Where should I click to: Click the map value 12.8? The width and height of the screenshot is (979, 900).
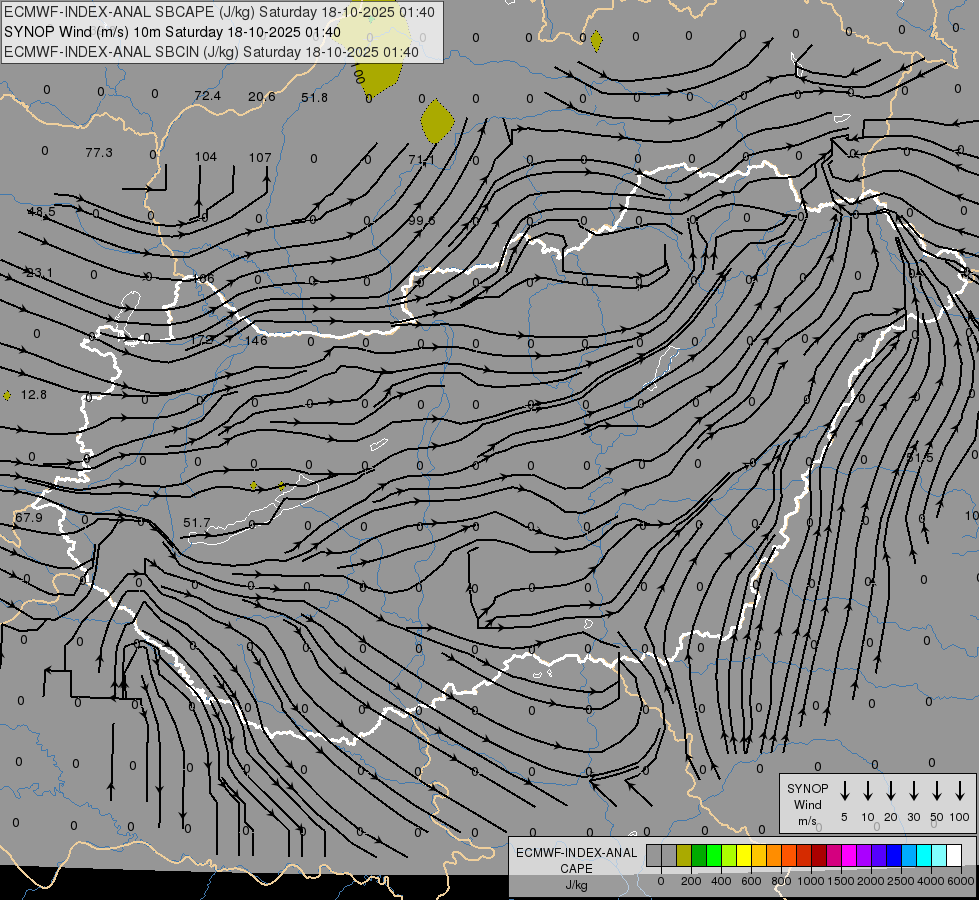34,395
